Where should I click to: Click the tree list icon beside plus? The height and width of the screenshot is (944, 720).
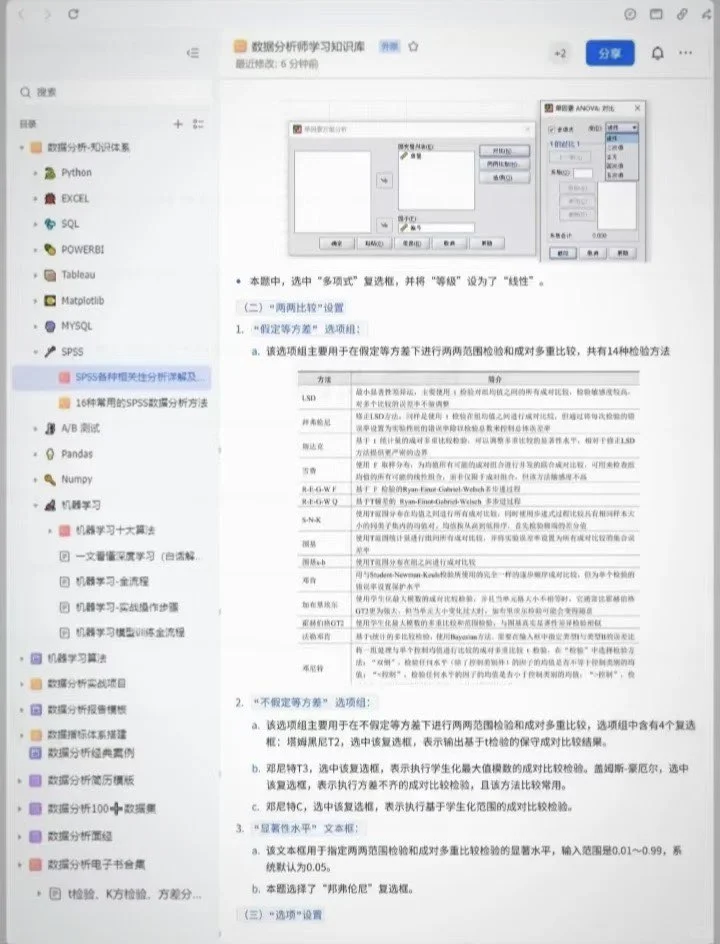point(198,124)
